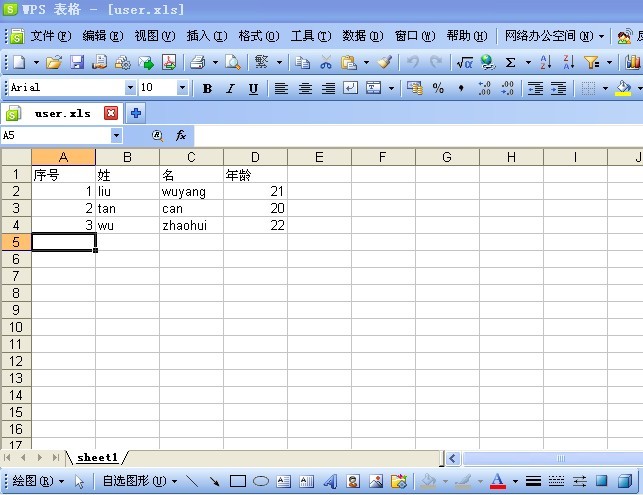Screen dimensions: 643x495
Task: Select cell containing zhaohui
Action: [192, 225]
